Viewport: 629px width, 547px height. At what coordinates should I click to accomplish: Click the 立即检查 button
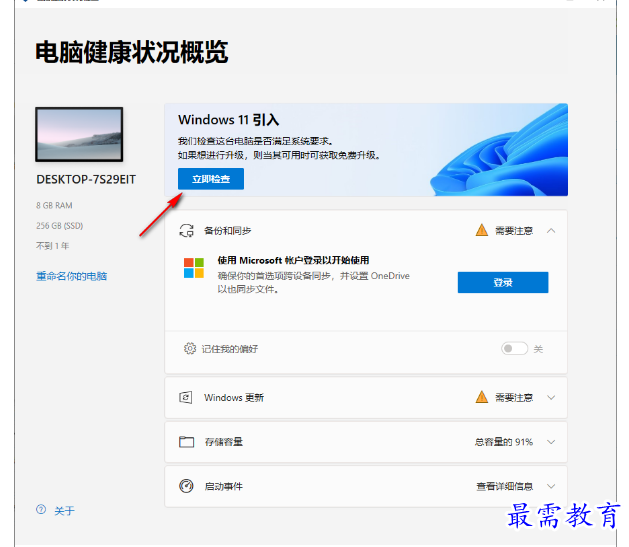(x=211, y=179)
